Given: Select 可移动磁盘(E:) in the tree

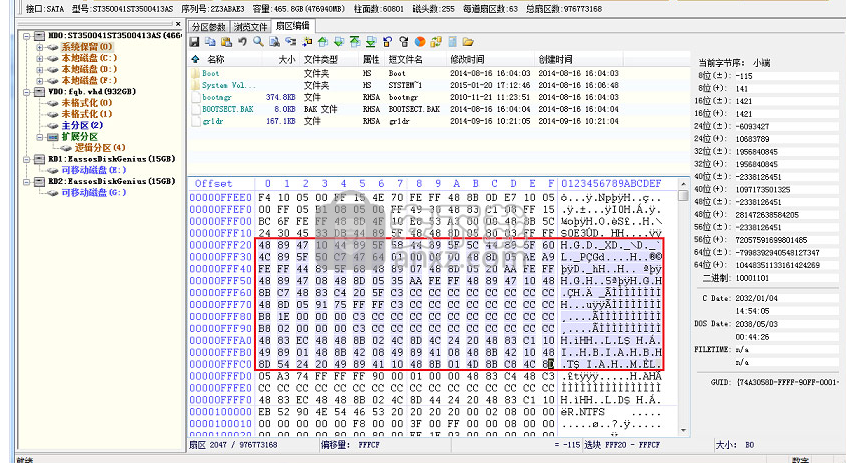Looking at the screenshot, I should click(93, 171).
